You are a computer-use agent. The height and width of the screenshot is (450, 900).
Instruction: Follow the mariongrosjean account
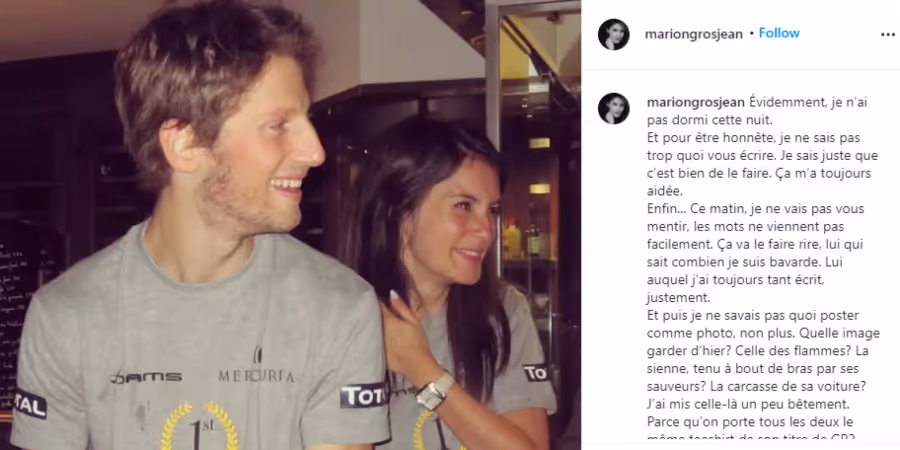[779, 33]
